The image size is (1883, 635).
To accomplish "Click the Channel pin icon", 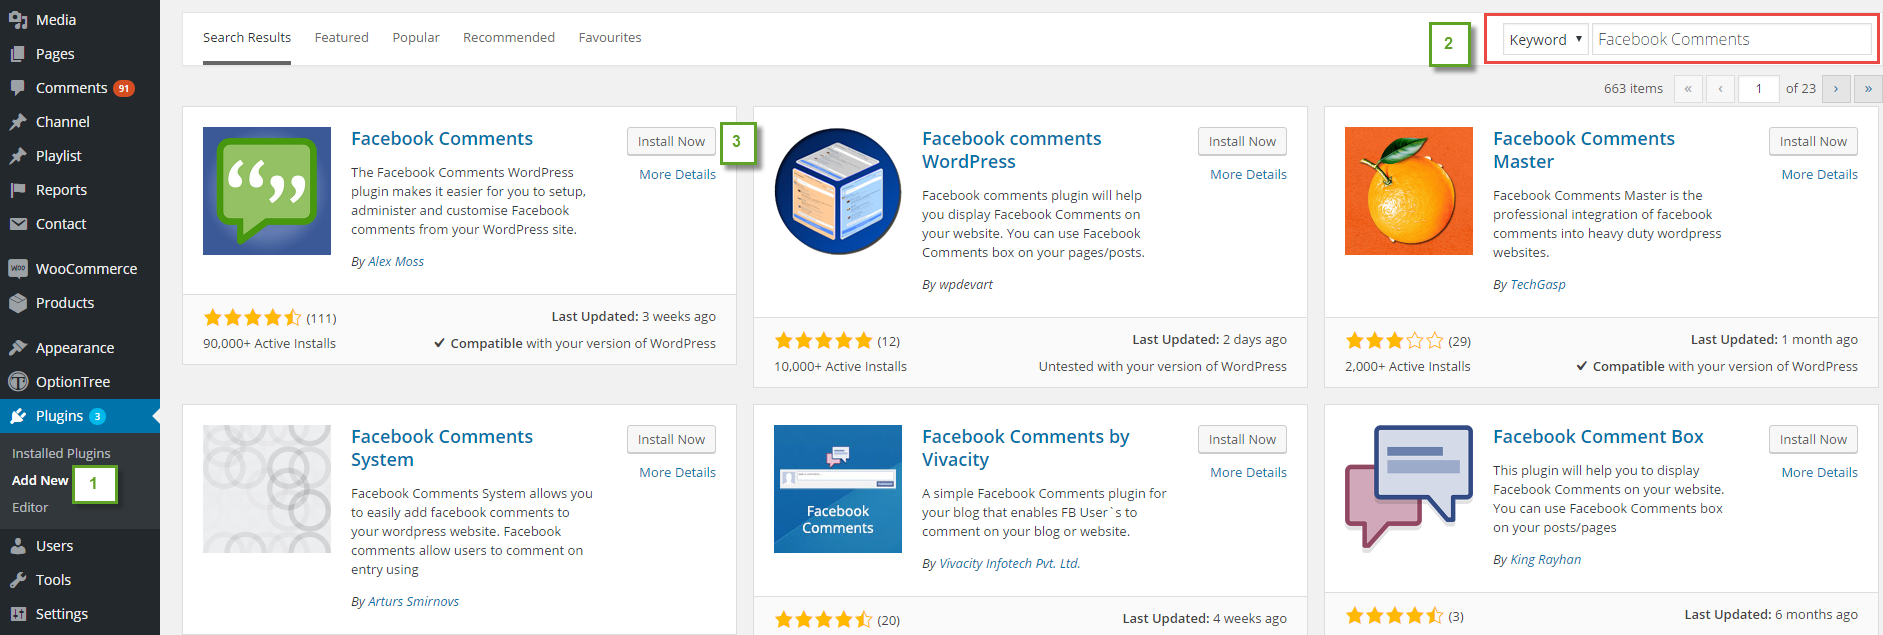I will (18, 122).
